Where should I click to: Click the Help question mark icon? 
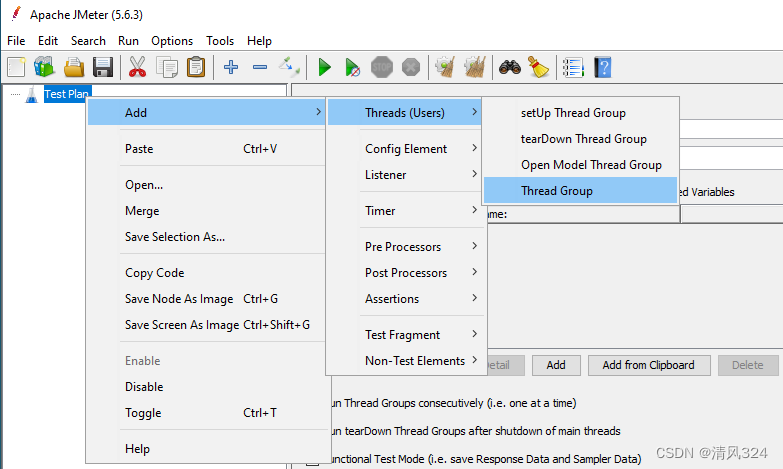click(x=603, y=67)
